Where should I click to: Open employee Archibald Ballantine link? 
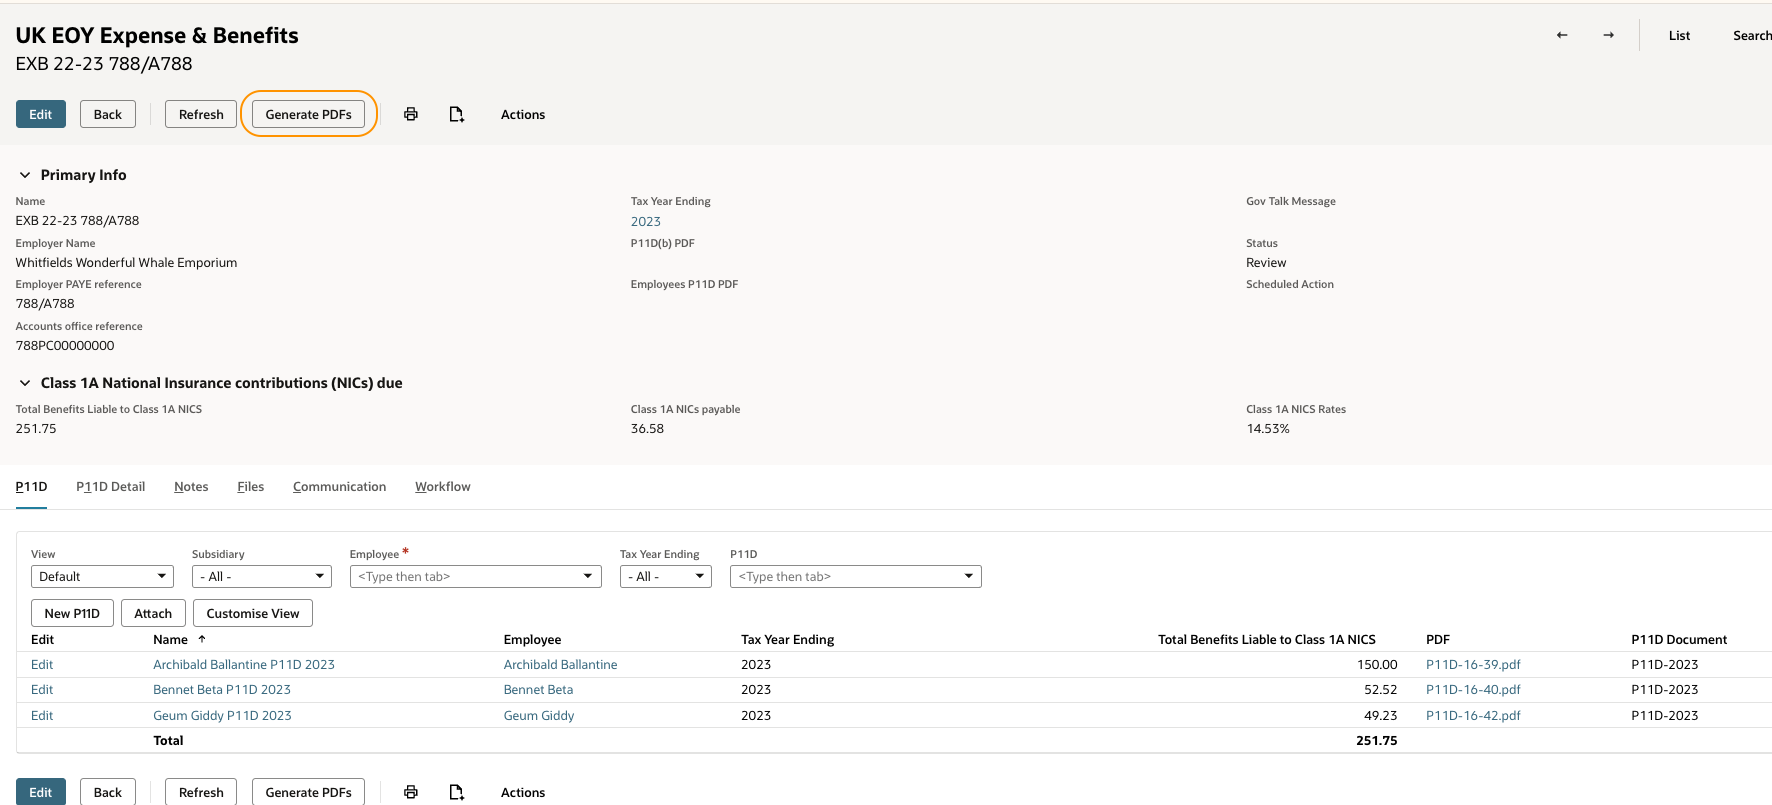pyautogui.click(x=561, y=665)
